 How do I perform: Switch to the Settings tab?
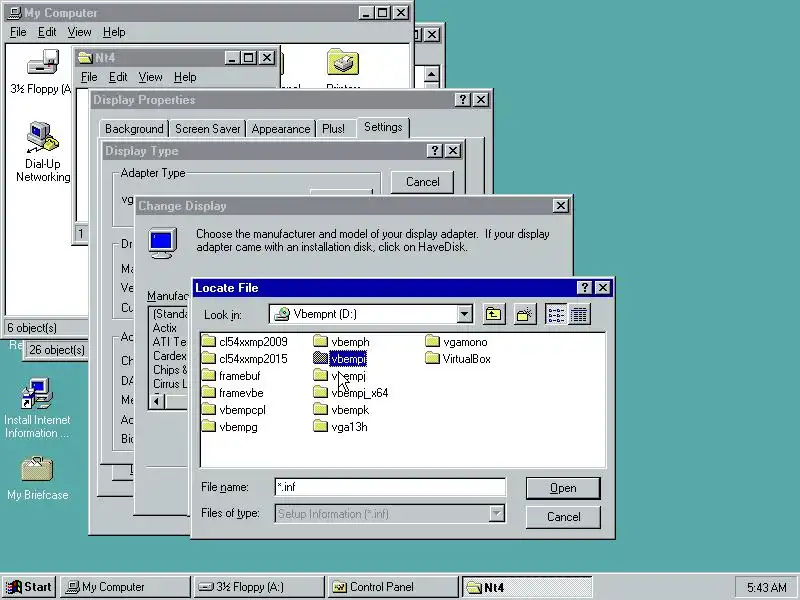(383, 127)
